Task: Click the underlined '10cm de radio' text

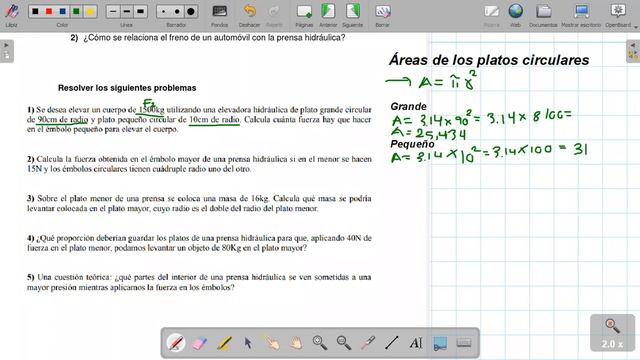Action: coord(214,120)
